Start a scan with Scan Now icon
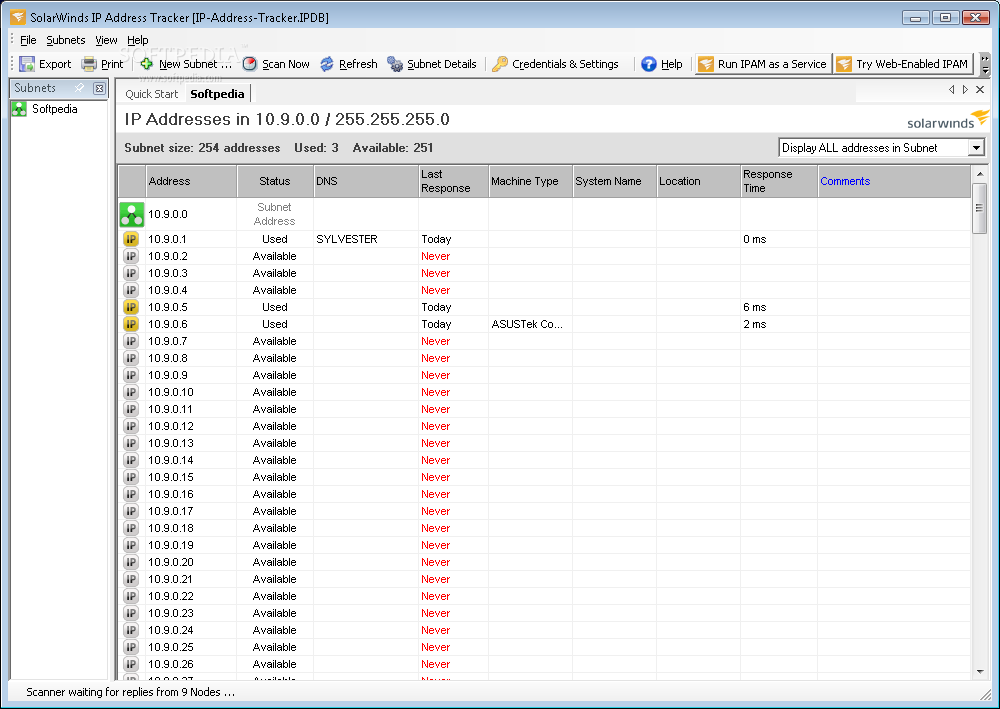This screenshot has height=709, width=1000. click(250, 64)
